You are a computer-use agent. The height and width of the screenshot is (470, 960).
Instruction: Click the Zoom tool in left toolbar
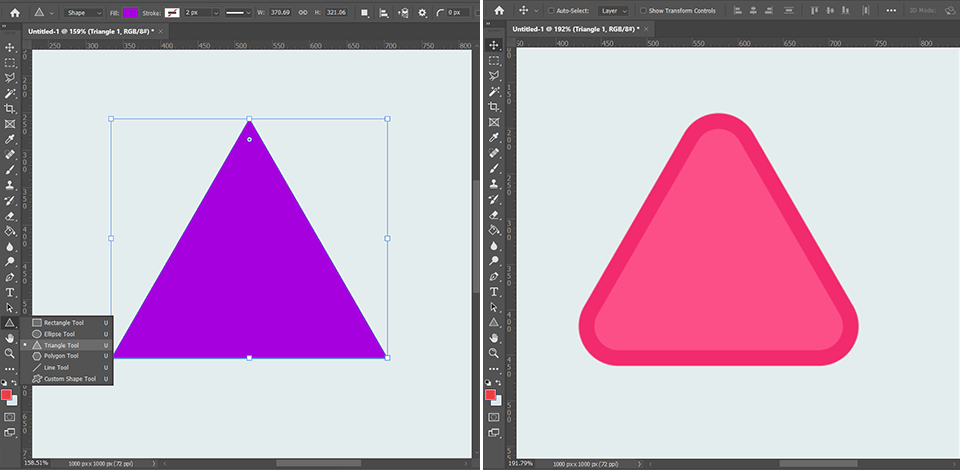[x=10, y=353]
